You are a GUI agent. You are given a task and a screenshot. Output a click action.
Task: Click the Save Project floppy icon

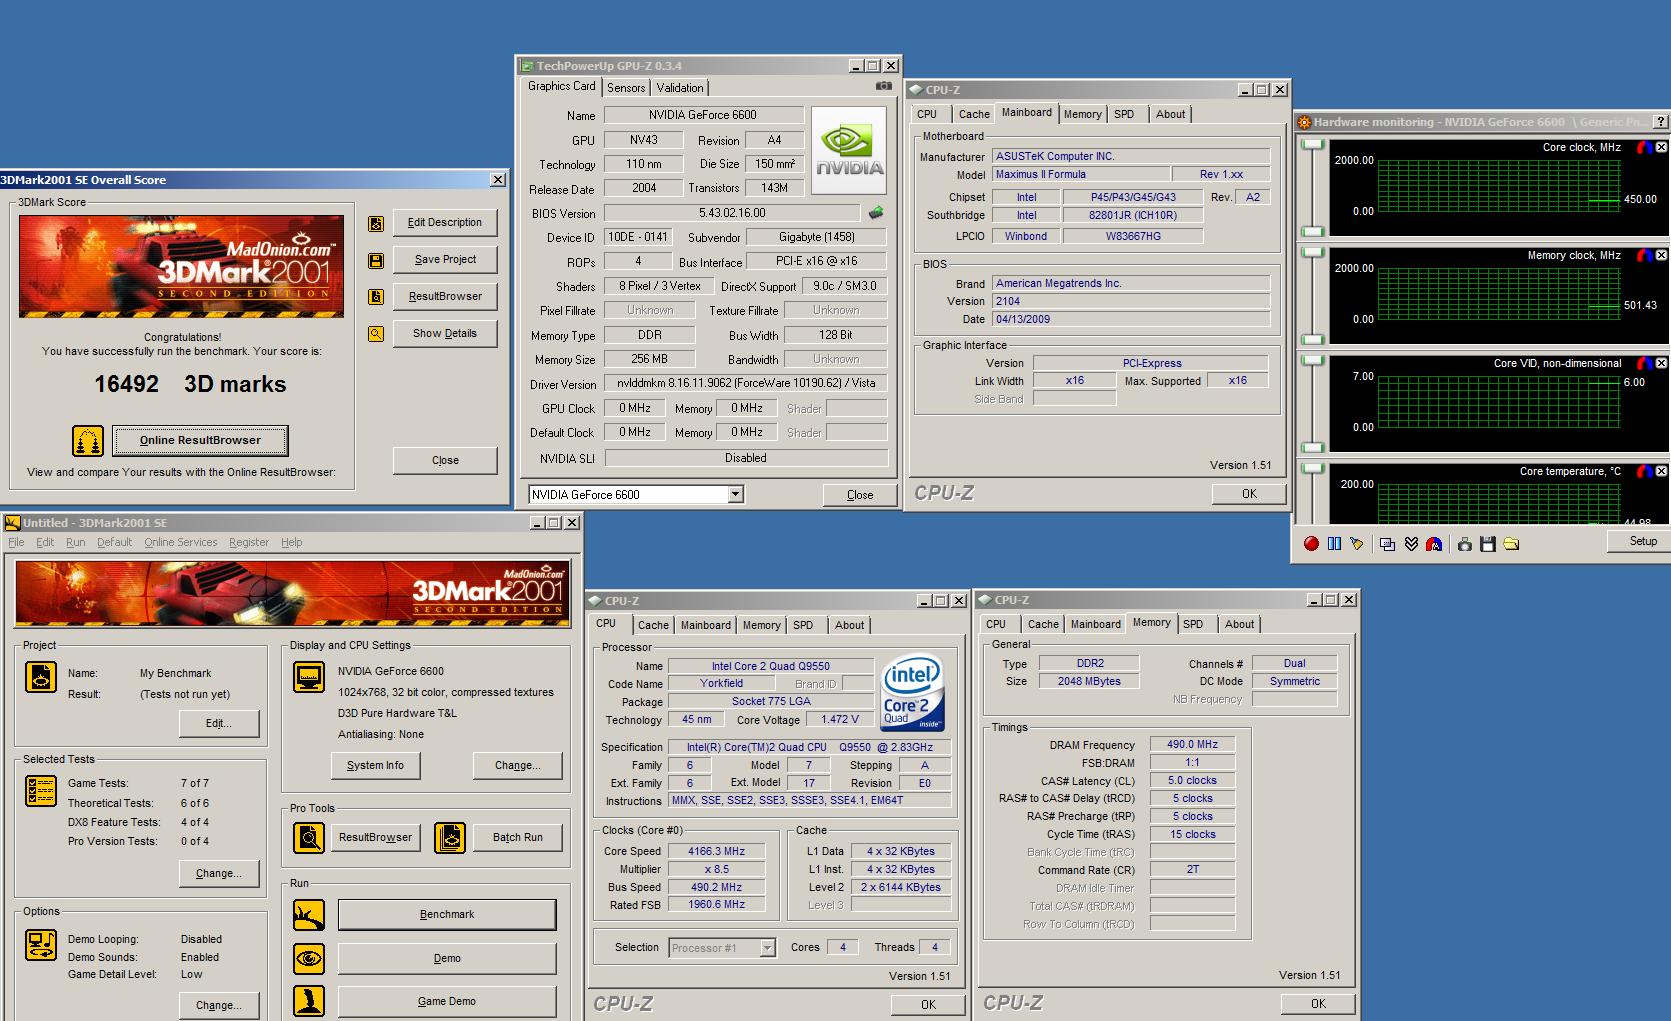pyautogui.click(x=376, y=260)
